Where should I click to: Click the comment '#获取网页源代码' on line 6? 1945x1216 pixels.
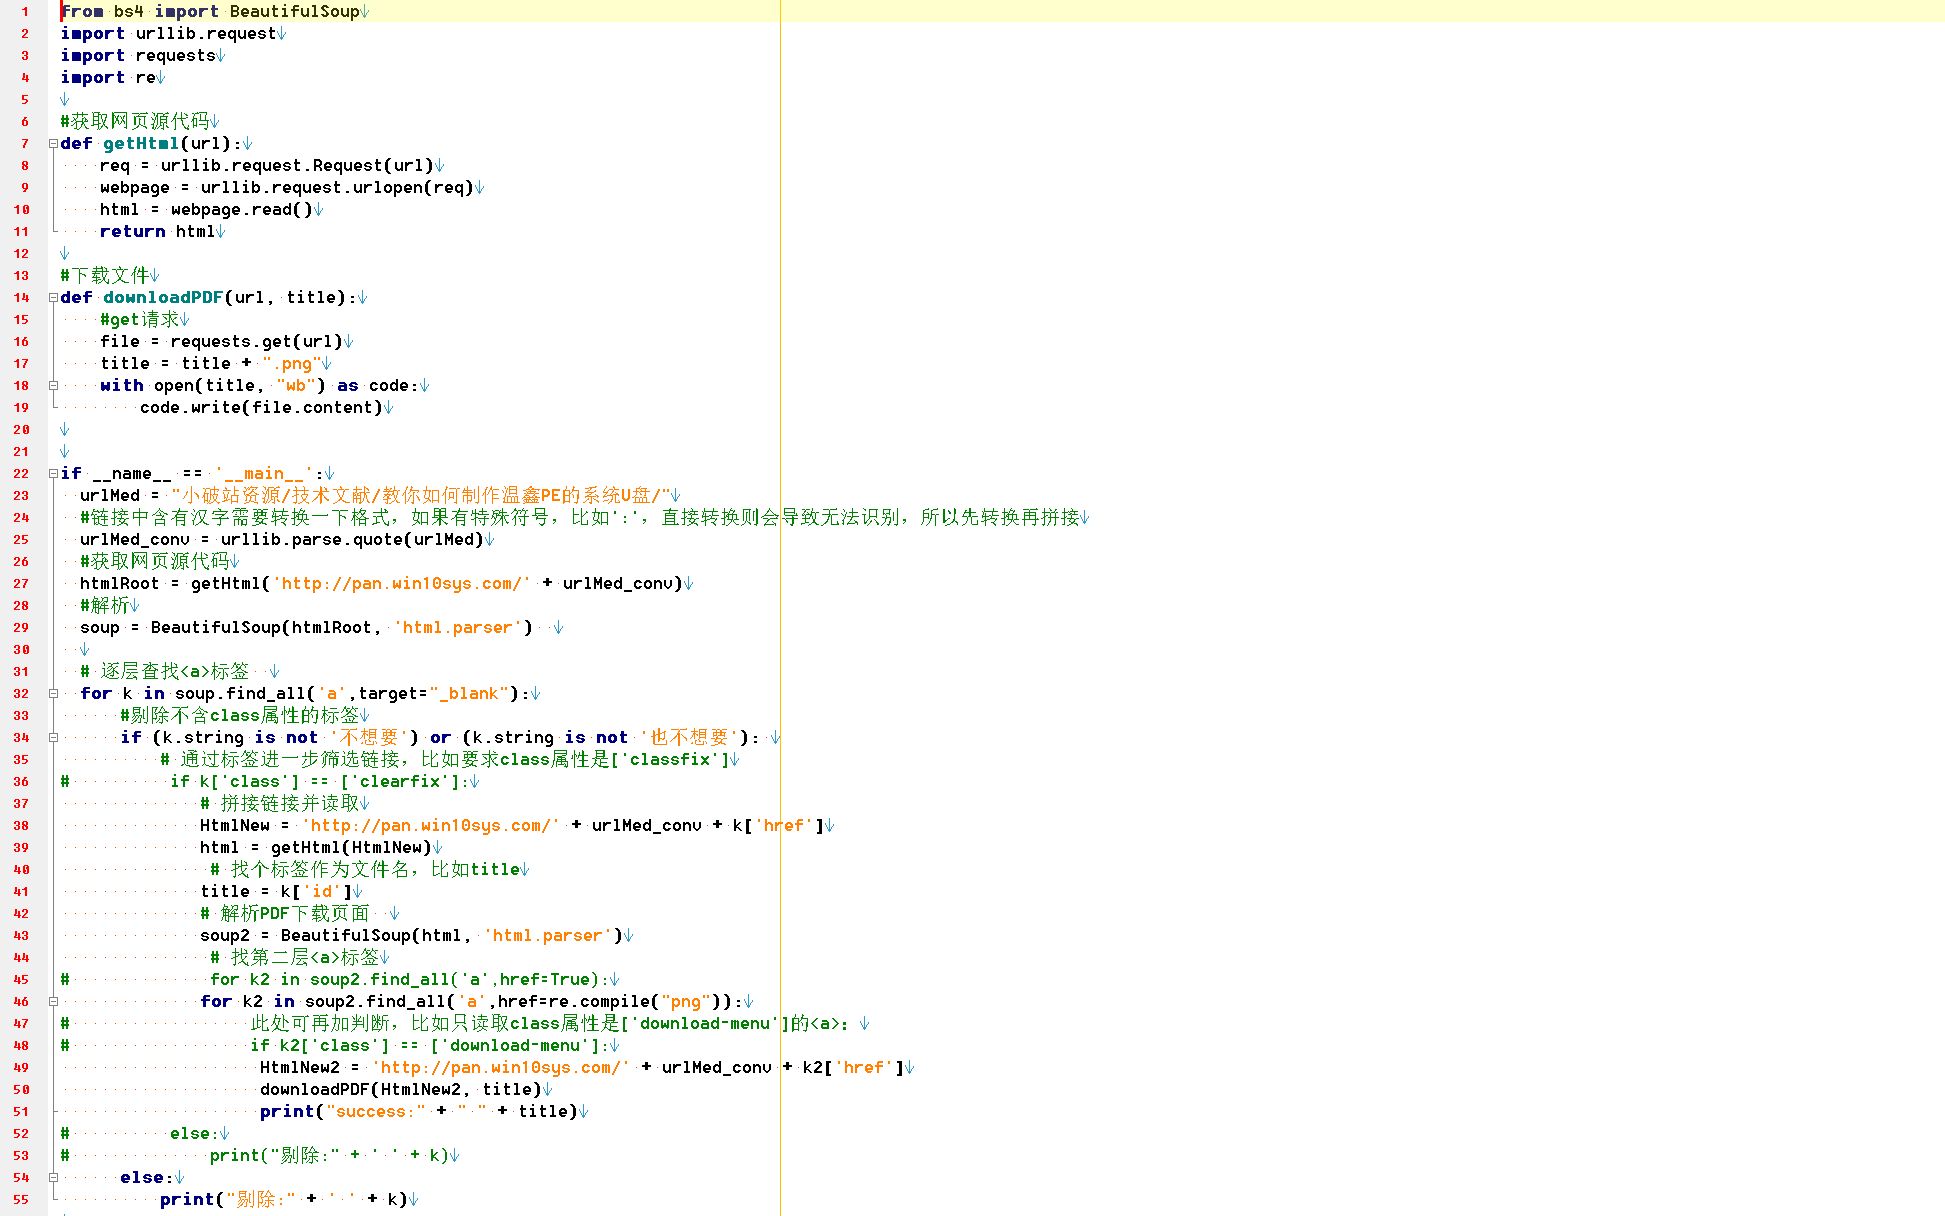pos(135,121)
